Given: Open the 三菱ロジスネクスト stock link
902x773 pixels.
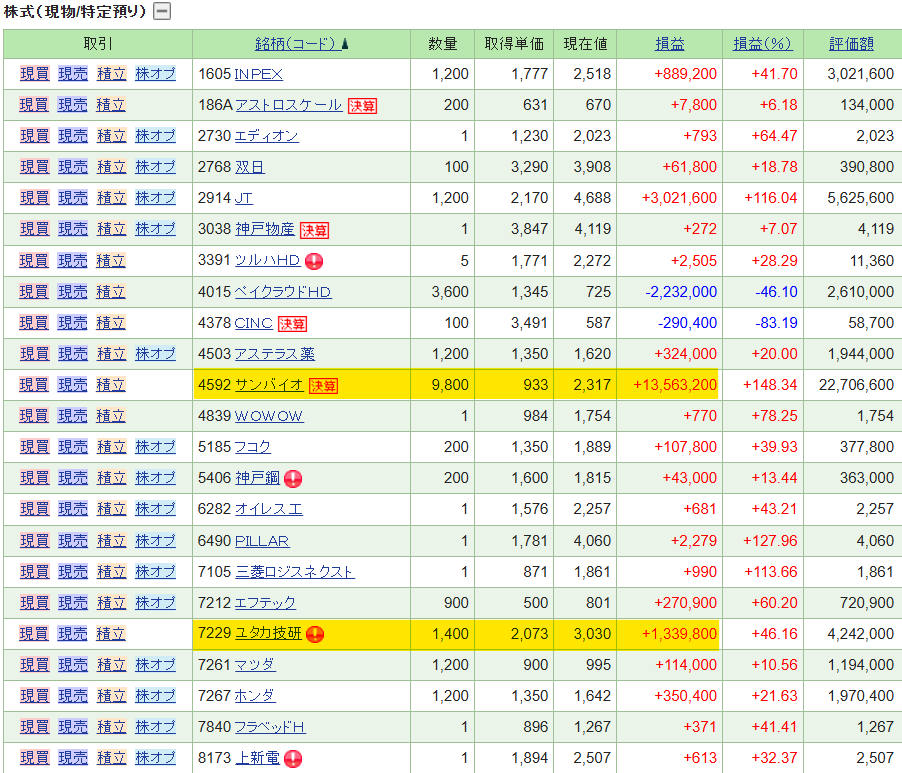Looking at the screenshot, I should (x=295, y=573).
